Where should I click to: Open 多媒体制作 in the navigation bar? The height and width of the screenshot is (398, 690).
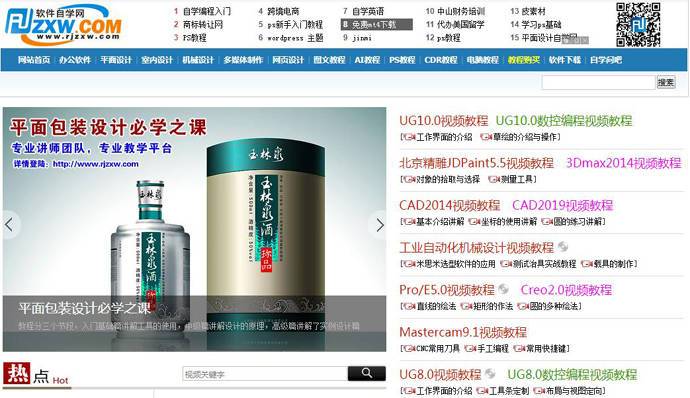pos(243,60)
